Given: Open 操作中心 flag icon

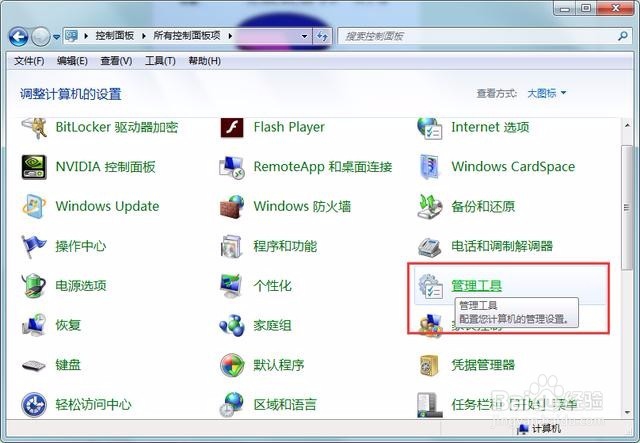Looking at the screenshot, I should [34, 246].
